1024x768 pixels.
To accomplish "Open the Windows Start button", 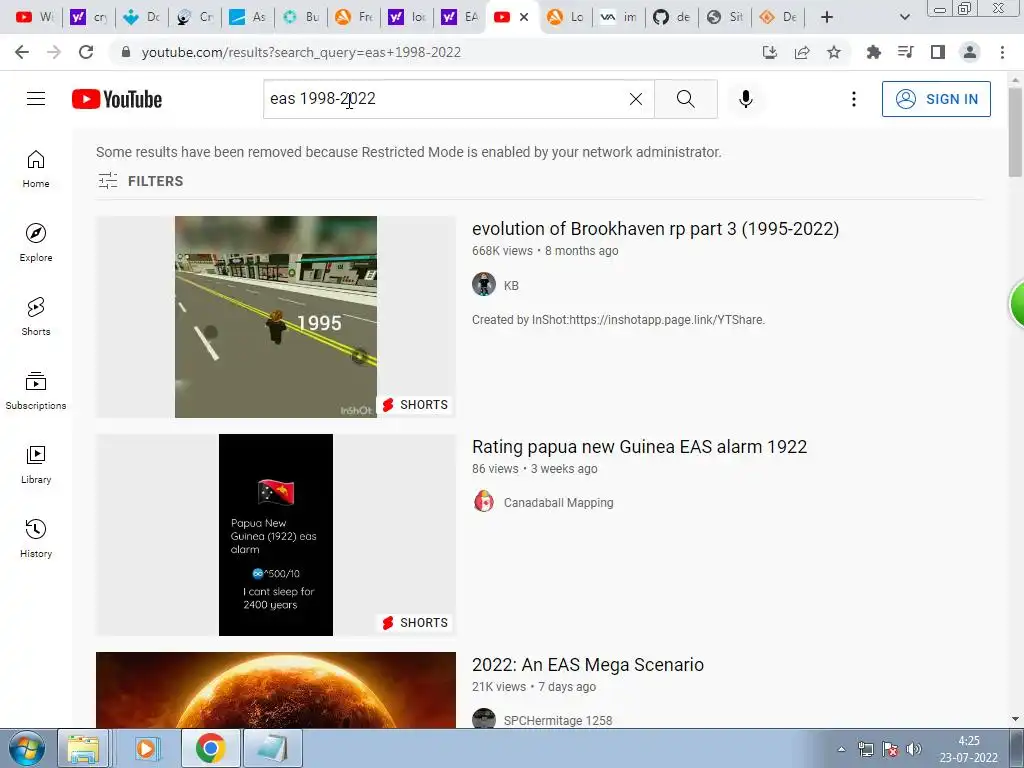I will coord(26,748).
